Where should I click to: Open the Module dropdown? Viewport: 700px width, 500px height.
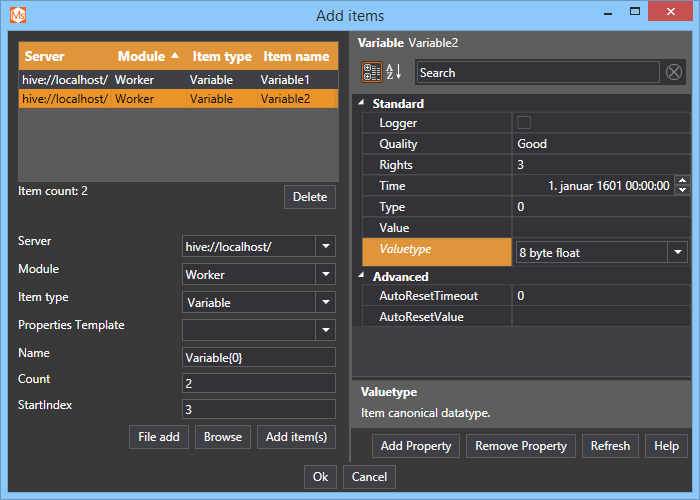coord(326,274)
